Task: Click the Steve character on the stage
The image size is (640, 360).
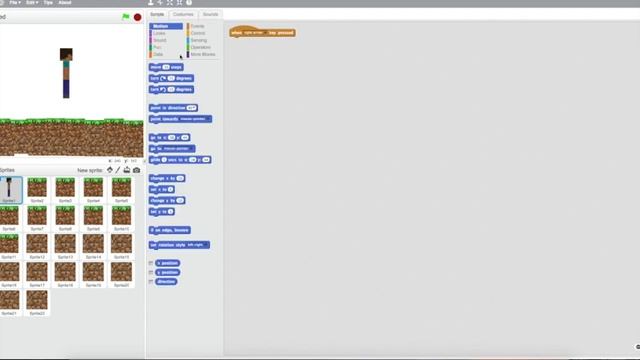Action: pyautogui.click(x=66, y=73)
